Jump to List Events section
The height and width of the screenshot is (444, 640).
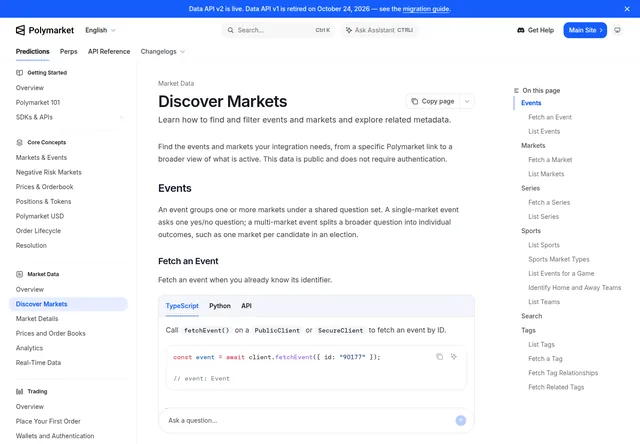(x=544, y=131)
